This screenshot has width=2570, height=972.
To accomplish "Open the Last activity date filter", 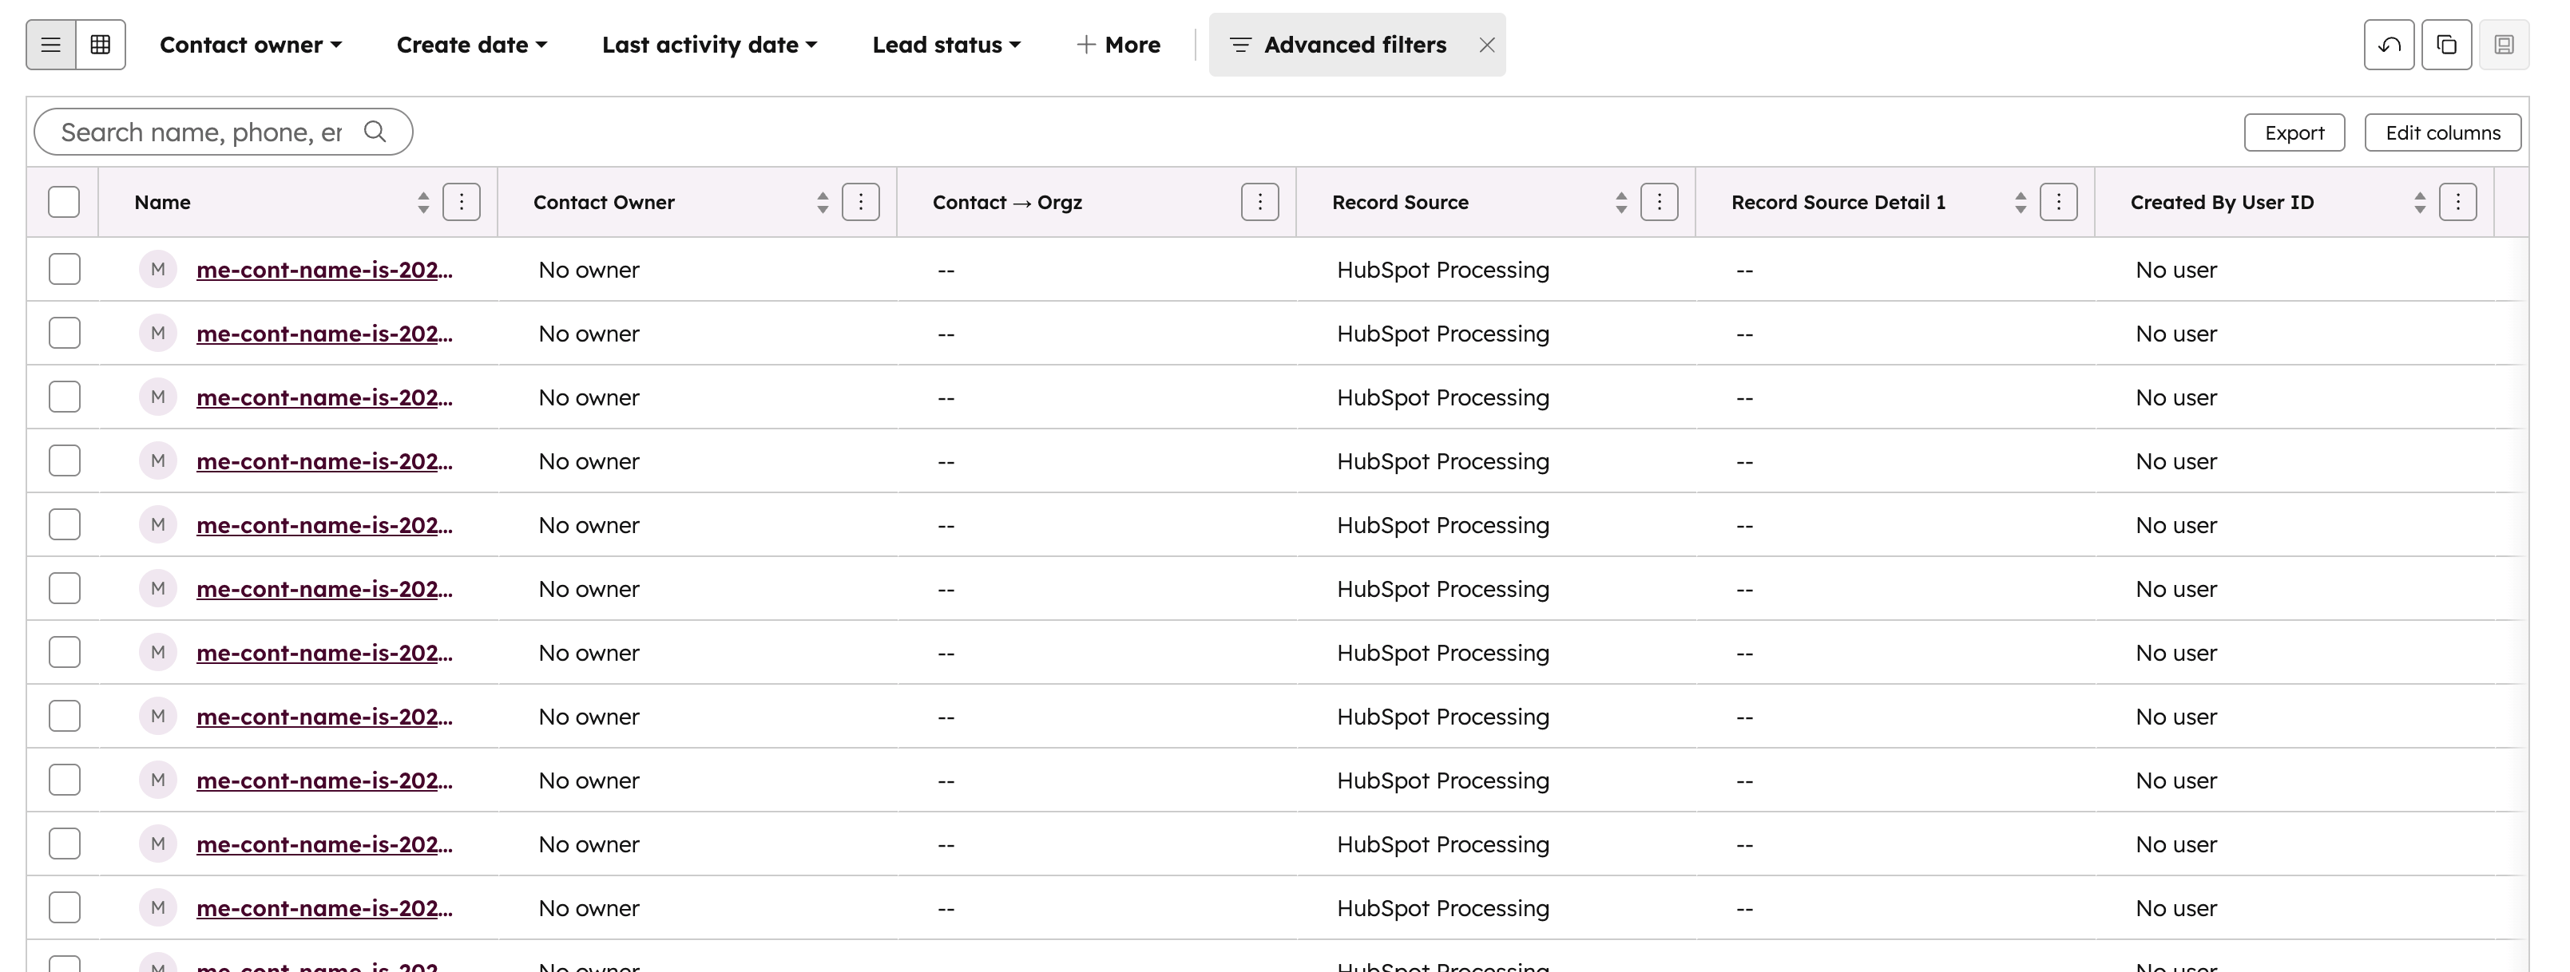I will click(709, 45).
